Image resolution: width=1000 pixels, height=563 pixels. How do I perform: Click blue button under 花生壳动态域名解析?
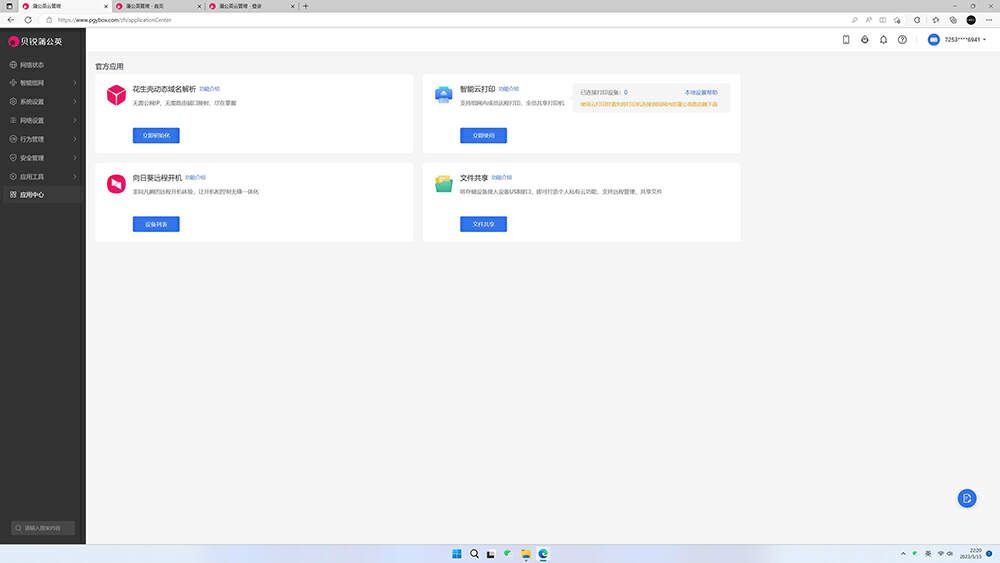pos(156,135)
